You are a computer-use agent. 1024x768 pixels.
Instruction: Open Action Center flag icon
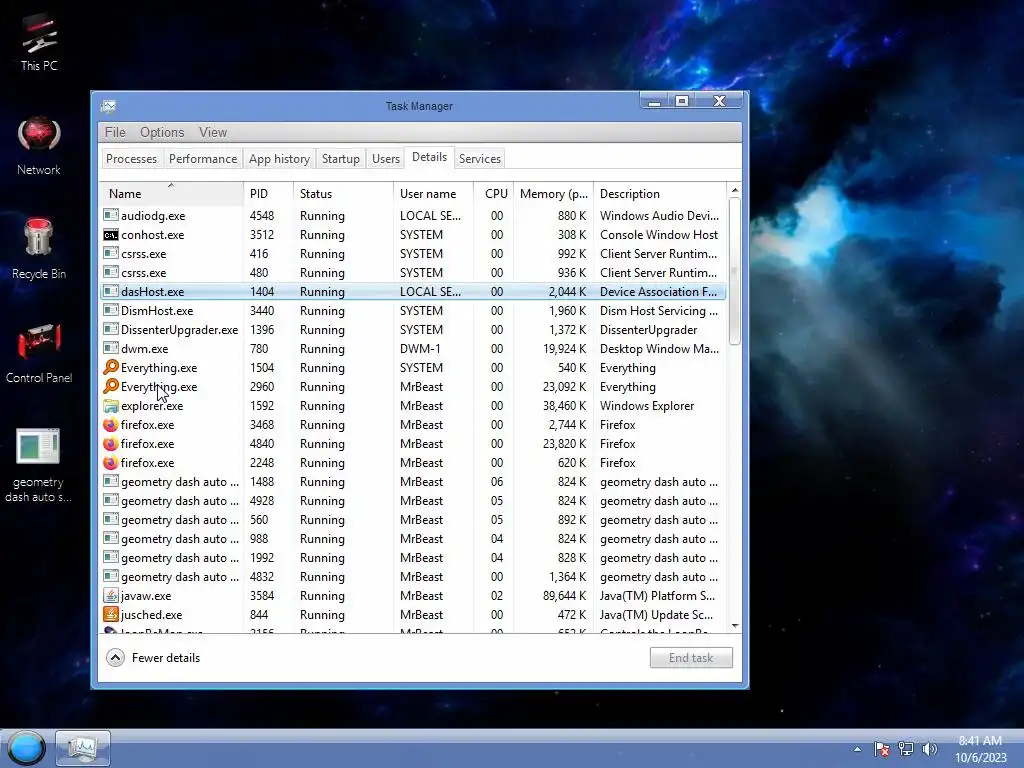882,749
